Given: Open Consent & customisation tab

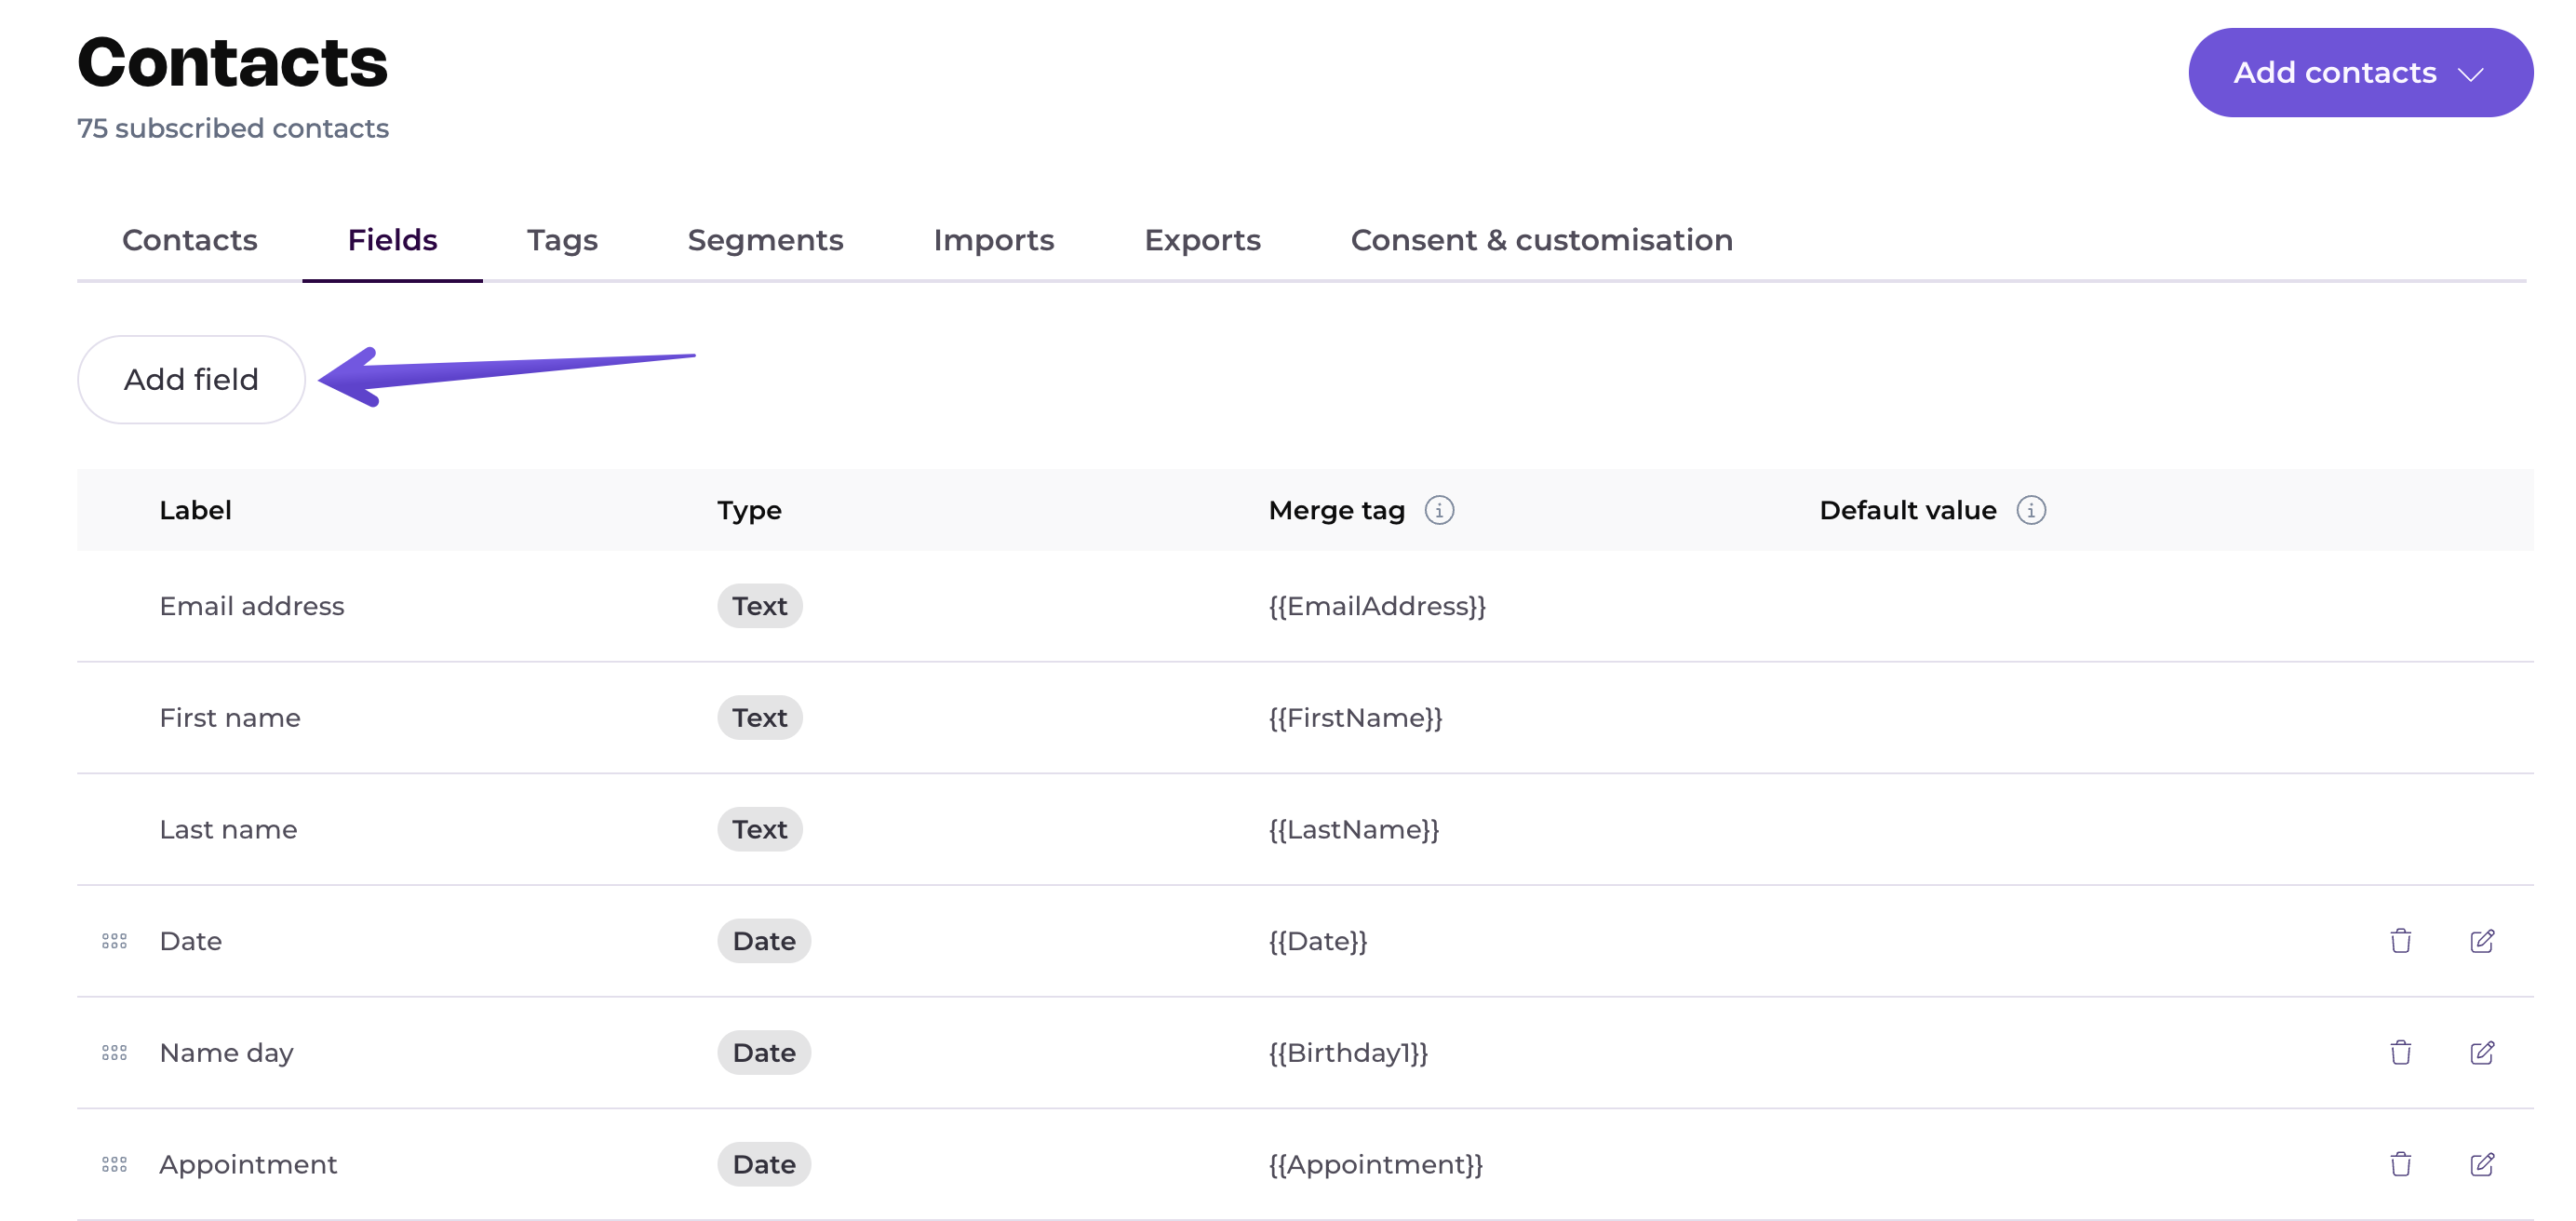Looking at the screenshot, I should pos(1541,240).
